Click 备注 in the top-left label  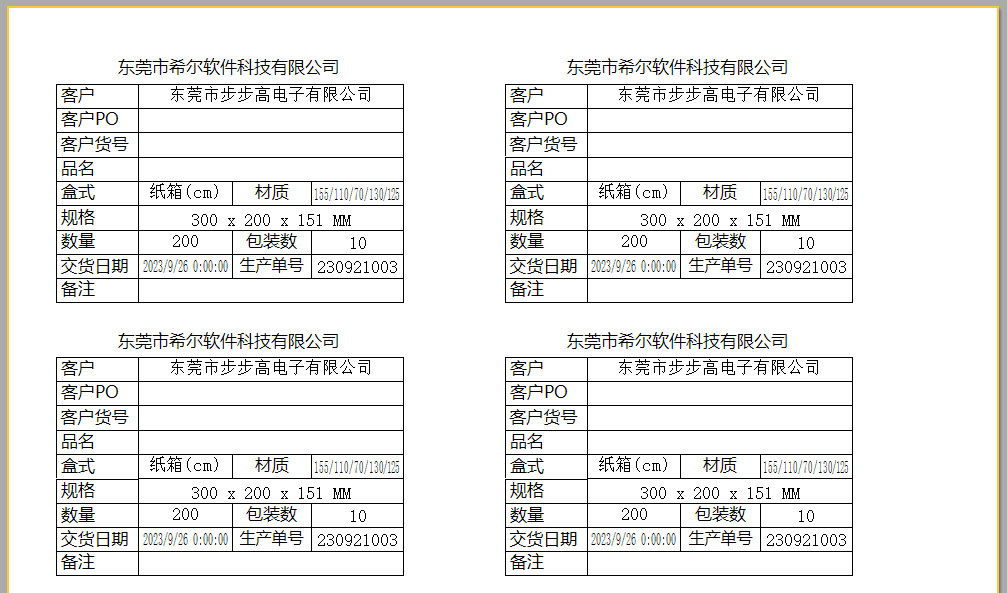point(78,289)
